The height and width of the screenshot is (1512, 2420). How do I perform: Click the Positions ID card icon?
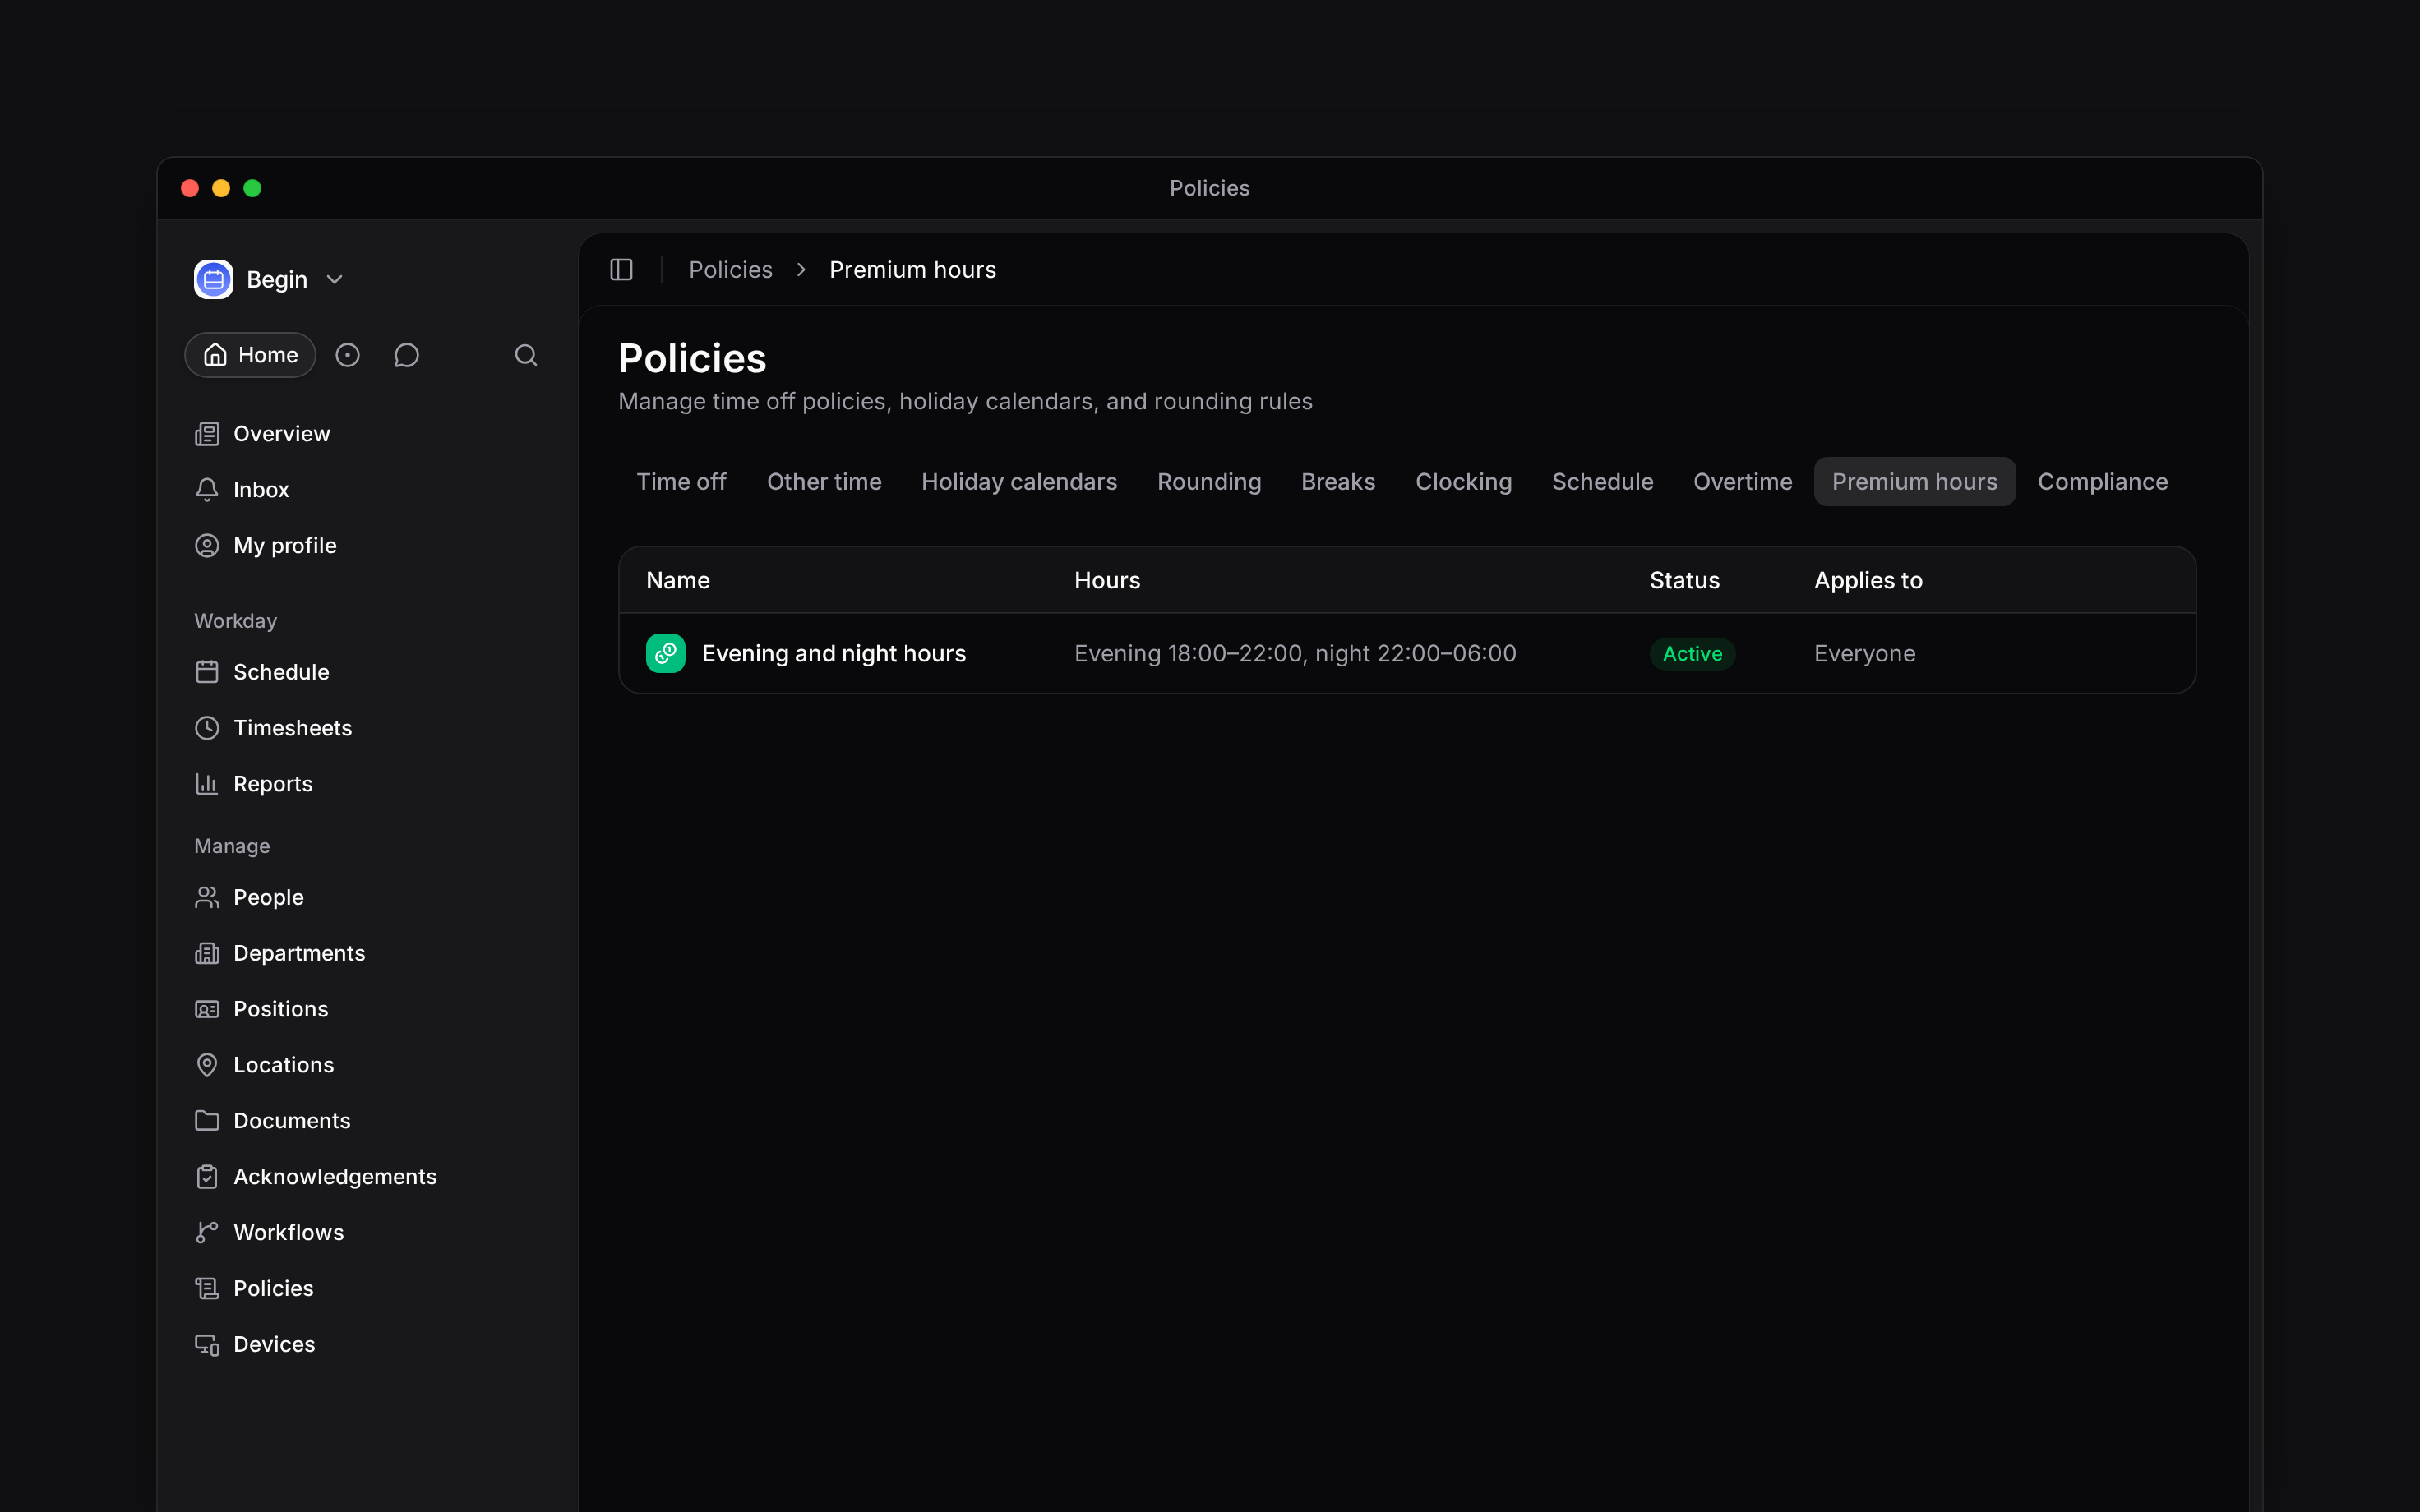[207, 1009]
